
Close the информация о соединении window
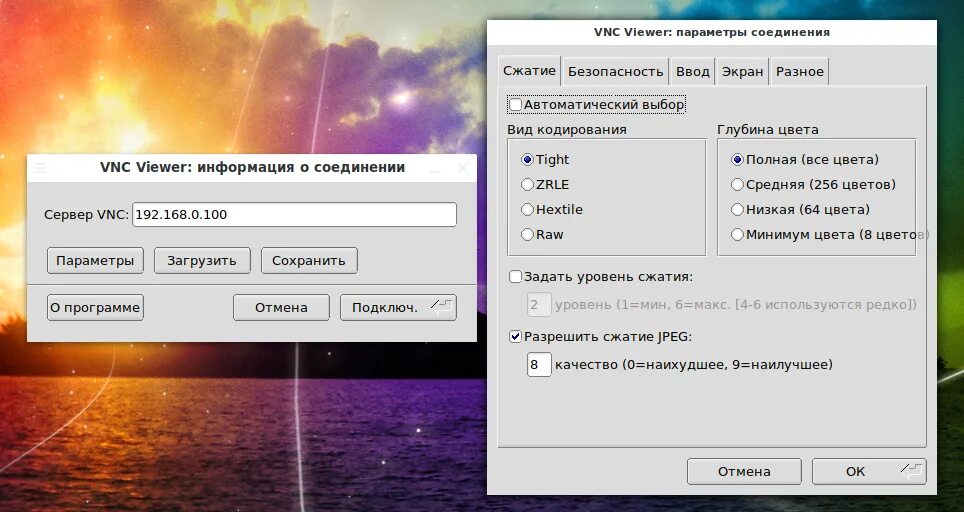point(464,168)
